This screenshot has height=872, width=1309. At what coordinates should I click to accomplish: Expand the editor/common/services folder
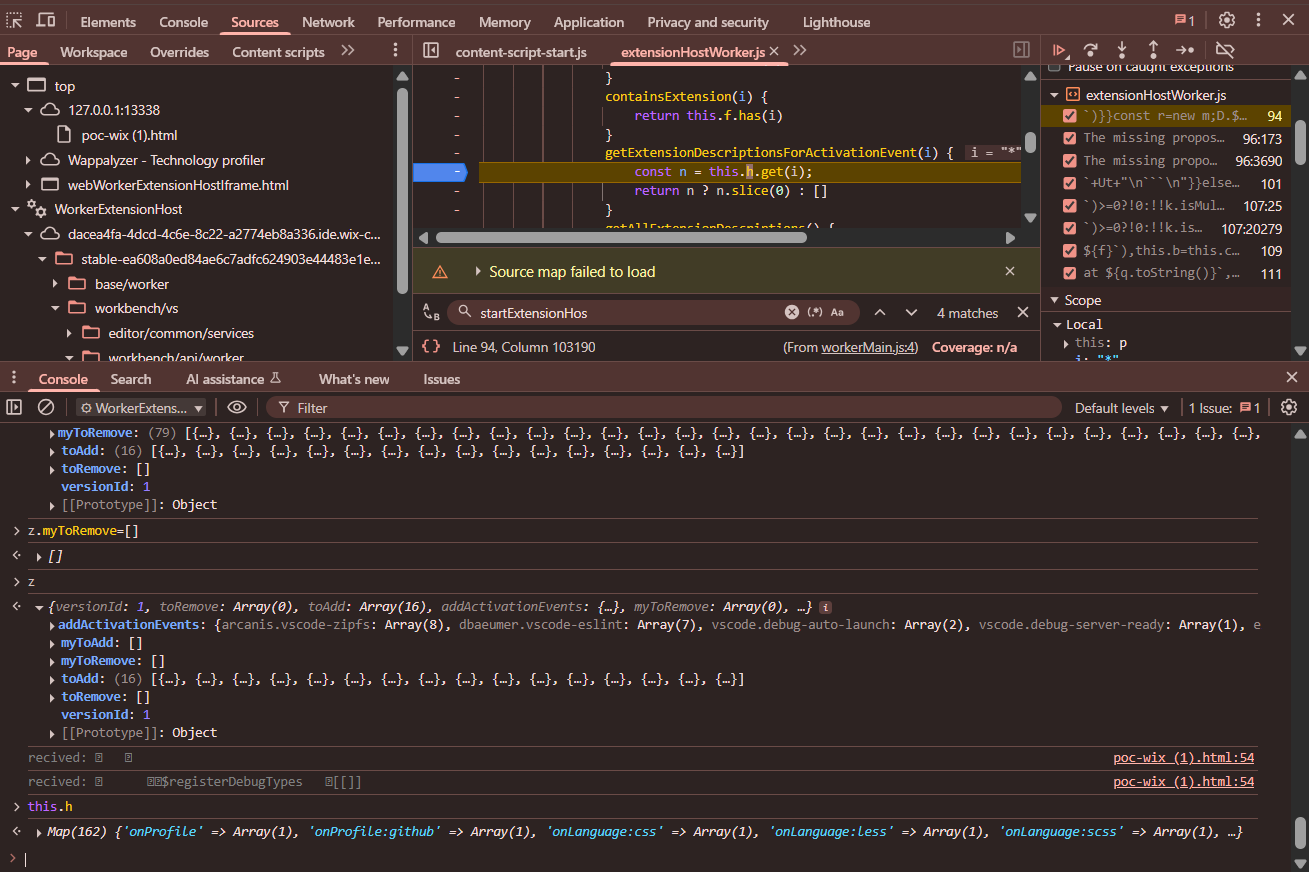(x=70, y=333)
